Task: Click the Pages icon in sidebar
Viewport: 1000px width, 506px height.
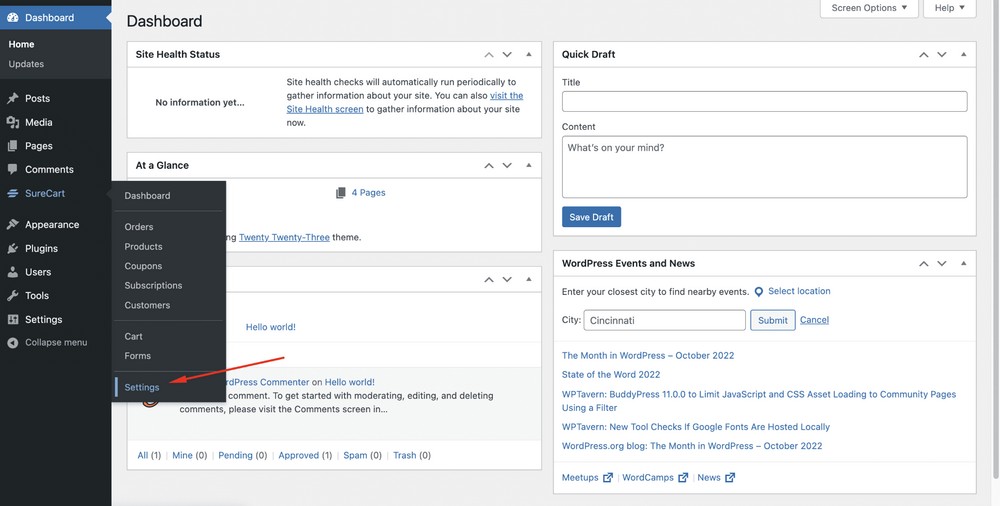Action: pyautogui.click(x=13, y=146)
